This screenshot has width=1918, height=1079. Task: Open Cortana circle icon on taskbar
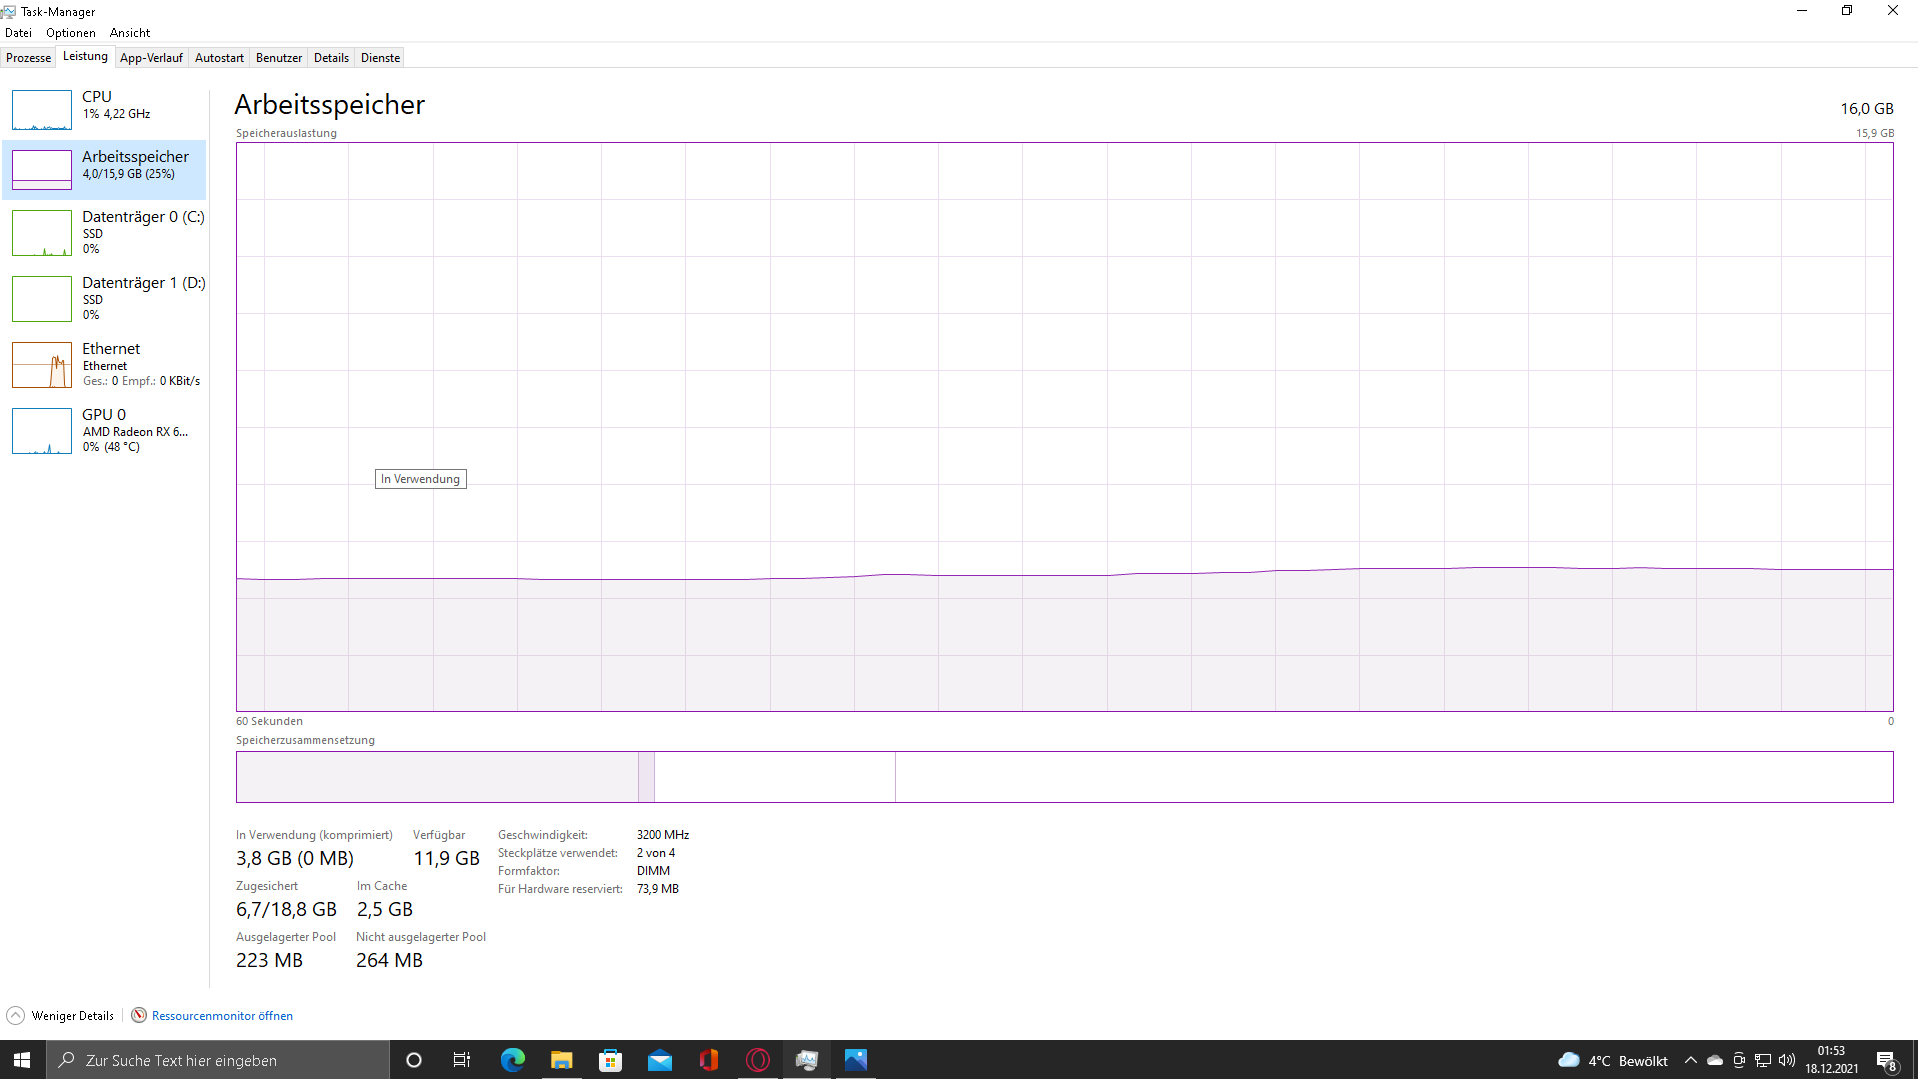(x=413, y=1060)
